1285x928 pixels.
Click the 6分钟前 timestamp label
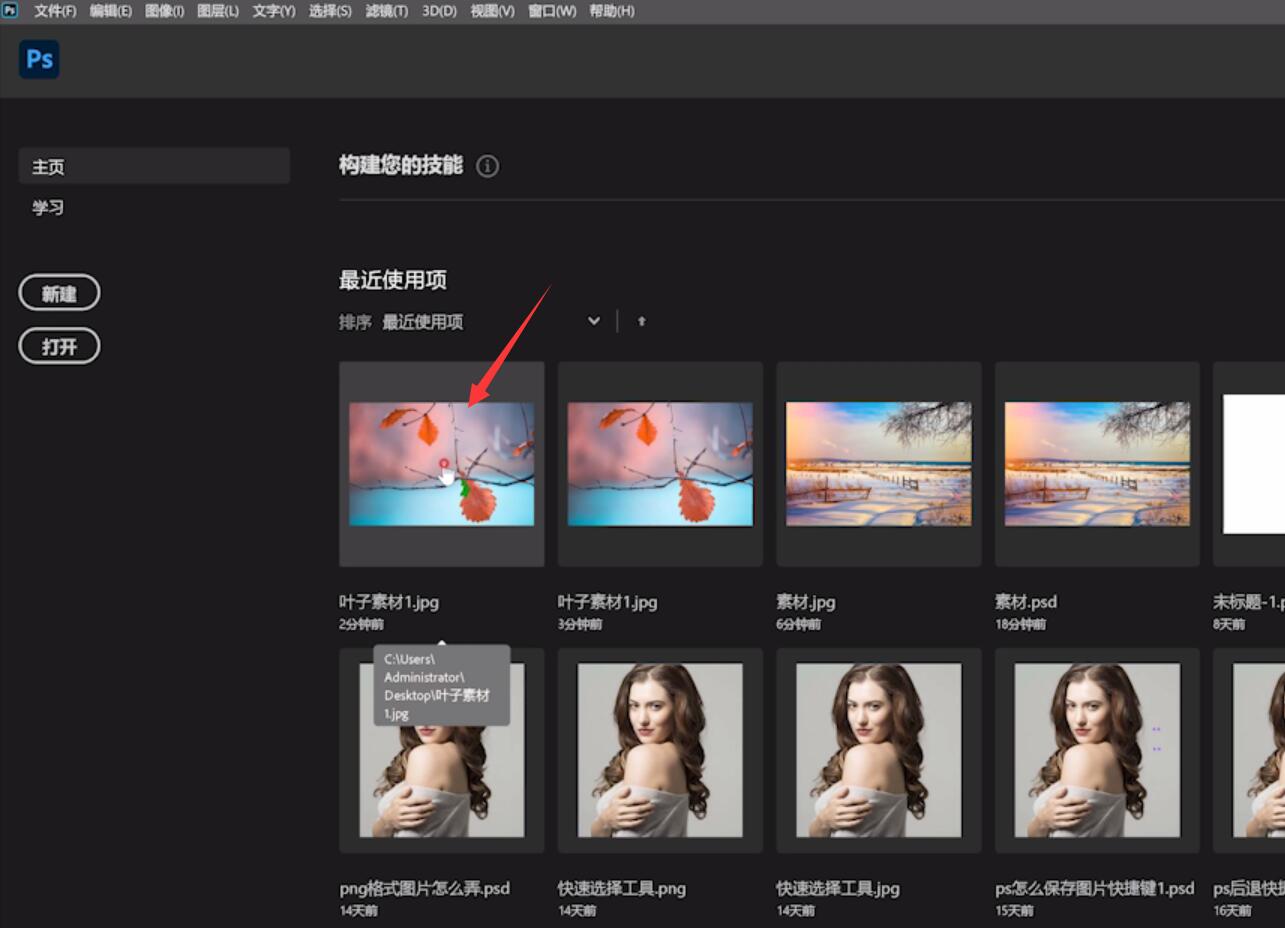coord(799,624)
